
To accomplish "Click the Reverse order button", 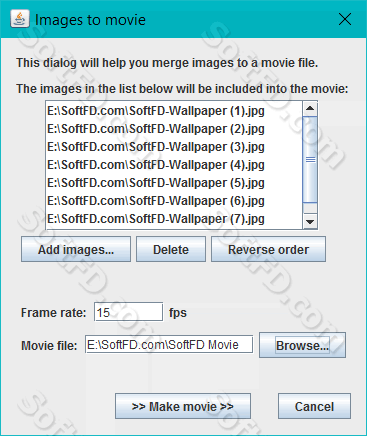I will point(268,249).
